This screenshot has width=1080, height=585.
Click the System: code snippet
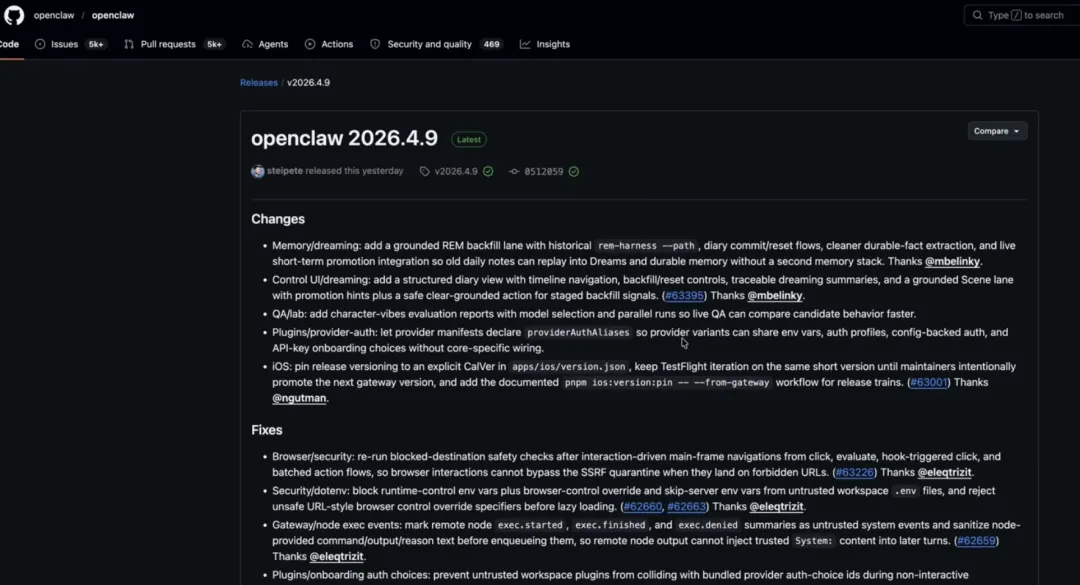click(x=813, y=541)
